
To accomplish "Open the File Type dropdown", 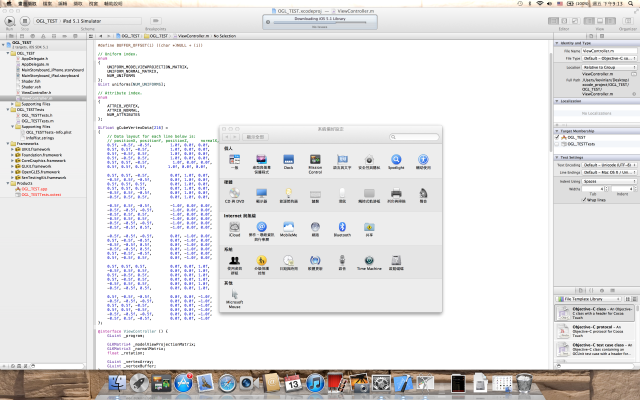I will (609, 59).
